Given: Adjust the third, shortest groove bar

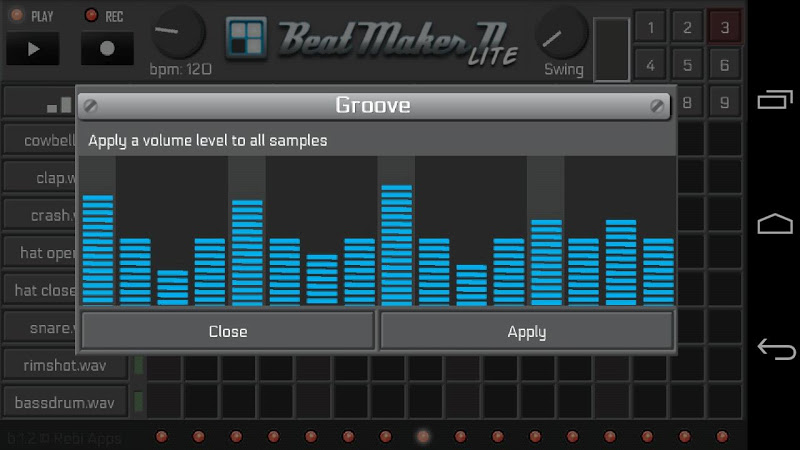Looking at the screenshot, I should click(x=172, y=288).
